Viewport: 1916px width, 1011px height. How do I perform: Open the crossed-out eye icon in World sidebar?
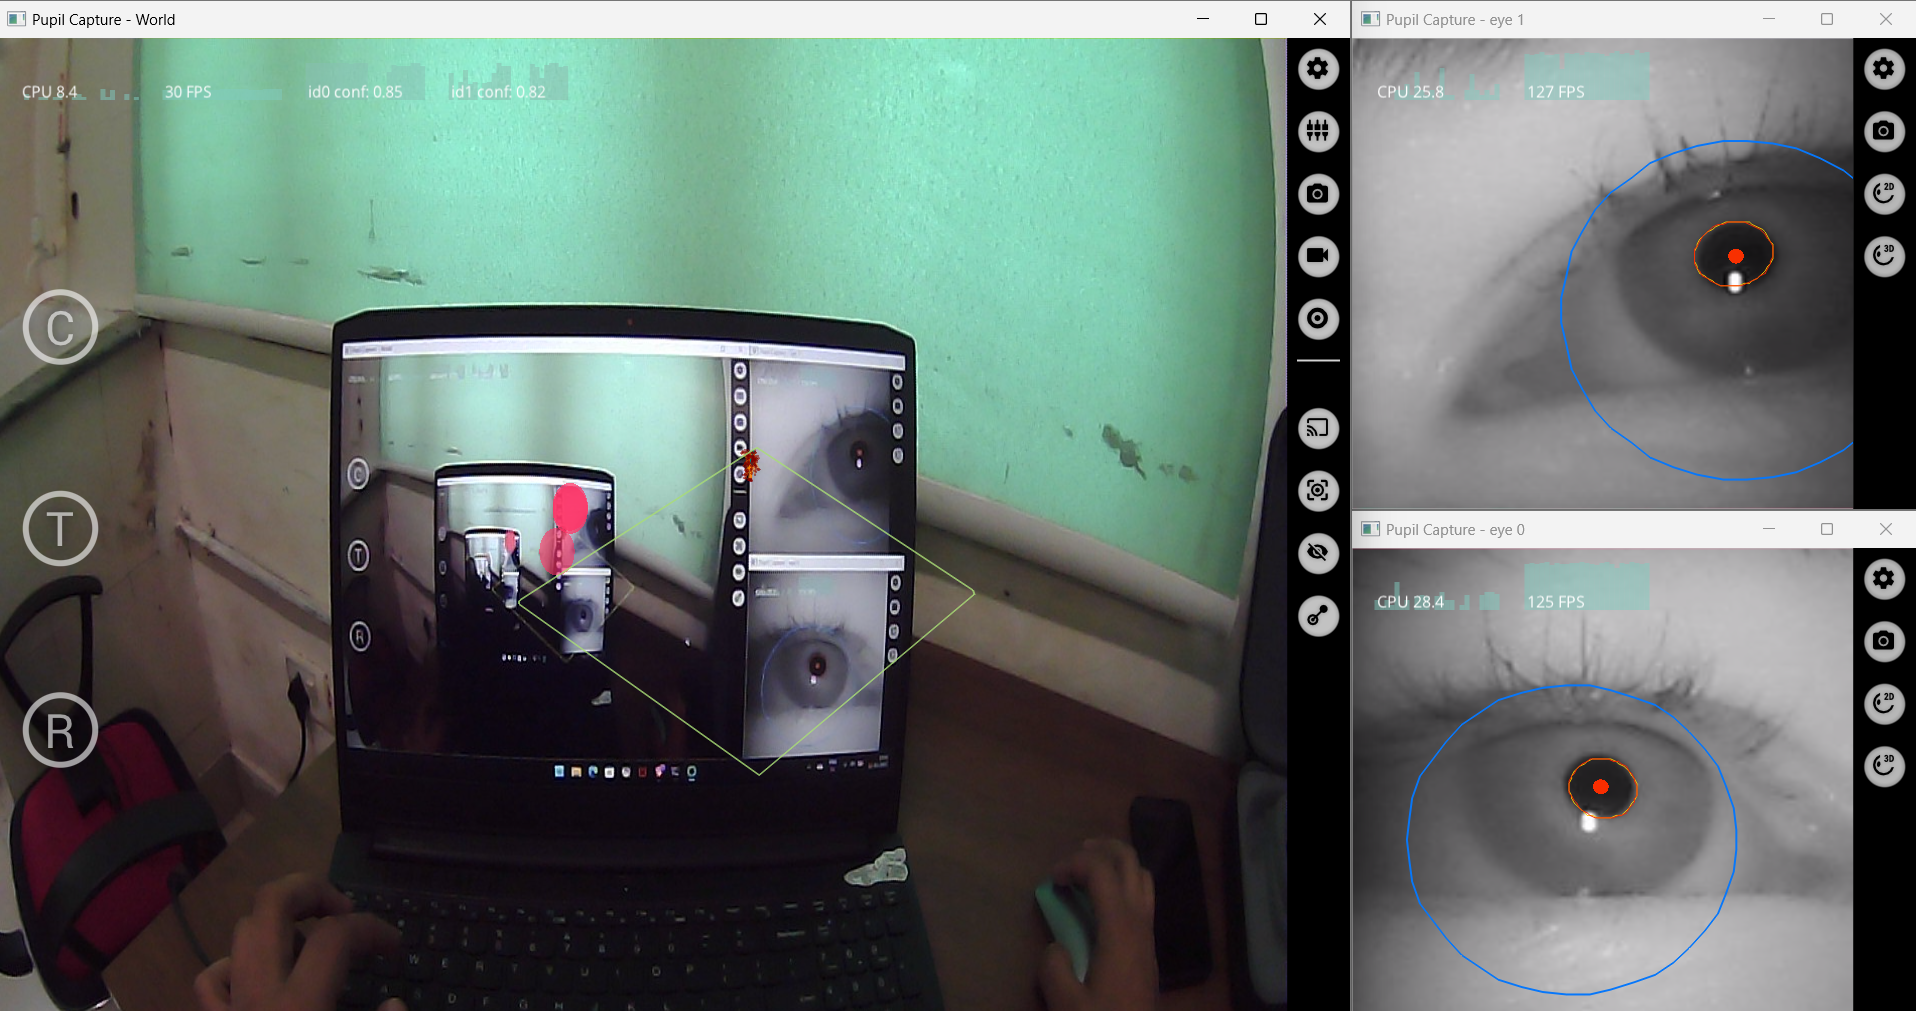click(1318, 553)
